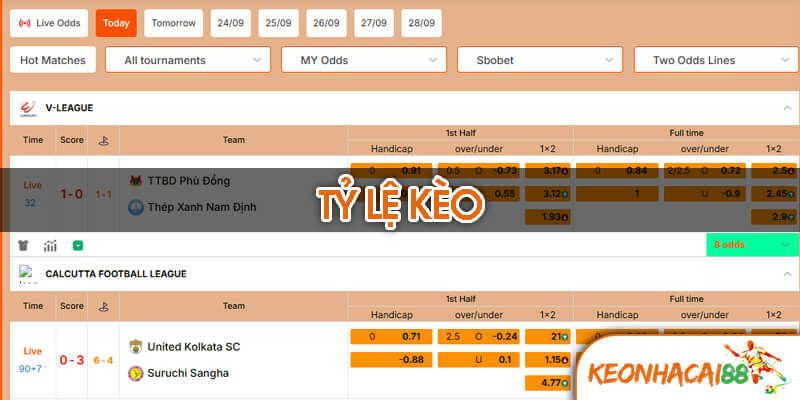Click the green dropdown badge icon

pyautogui.click(x=77, y=245)
